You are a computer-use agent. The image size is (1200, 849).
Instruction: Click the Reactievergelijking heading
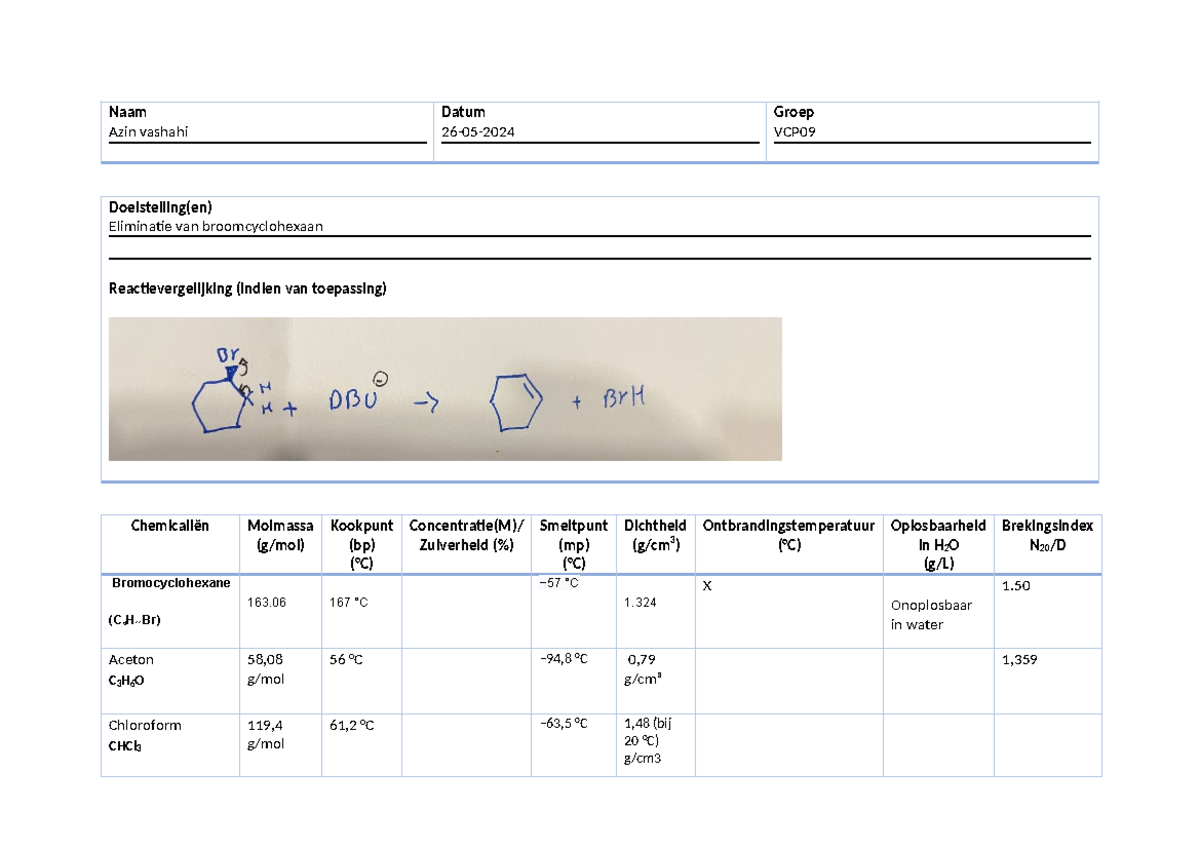point(246,289)
